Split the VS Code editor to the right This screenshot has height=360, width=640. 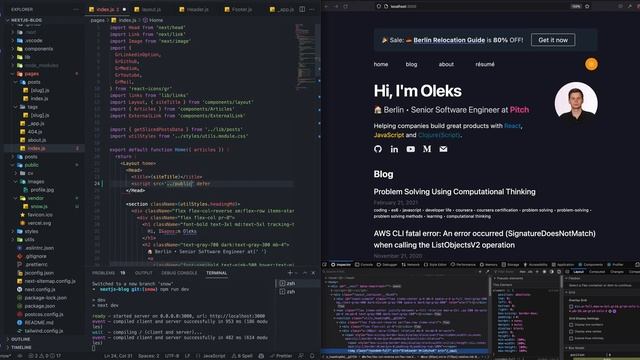click(302, 9)
